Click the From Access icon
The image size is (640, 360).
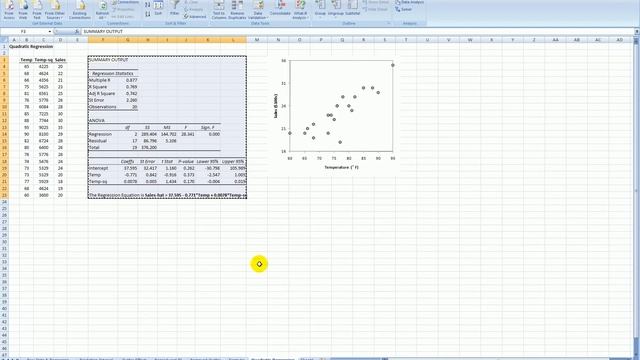click(x=9, y=10)
